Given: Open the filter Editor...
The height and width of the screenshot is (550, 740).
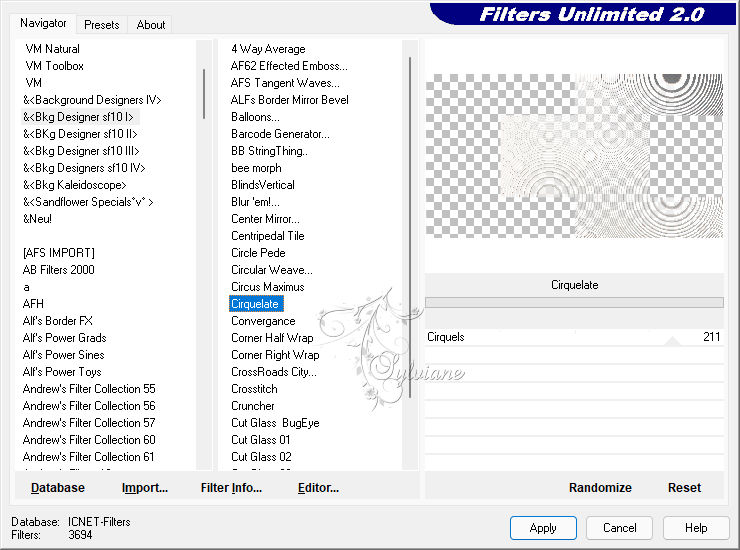Looking at the screenshot, I should [x=319, y=488].
